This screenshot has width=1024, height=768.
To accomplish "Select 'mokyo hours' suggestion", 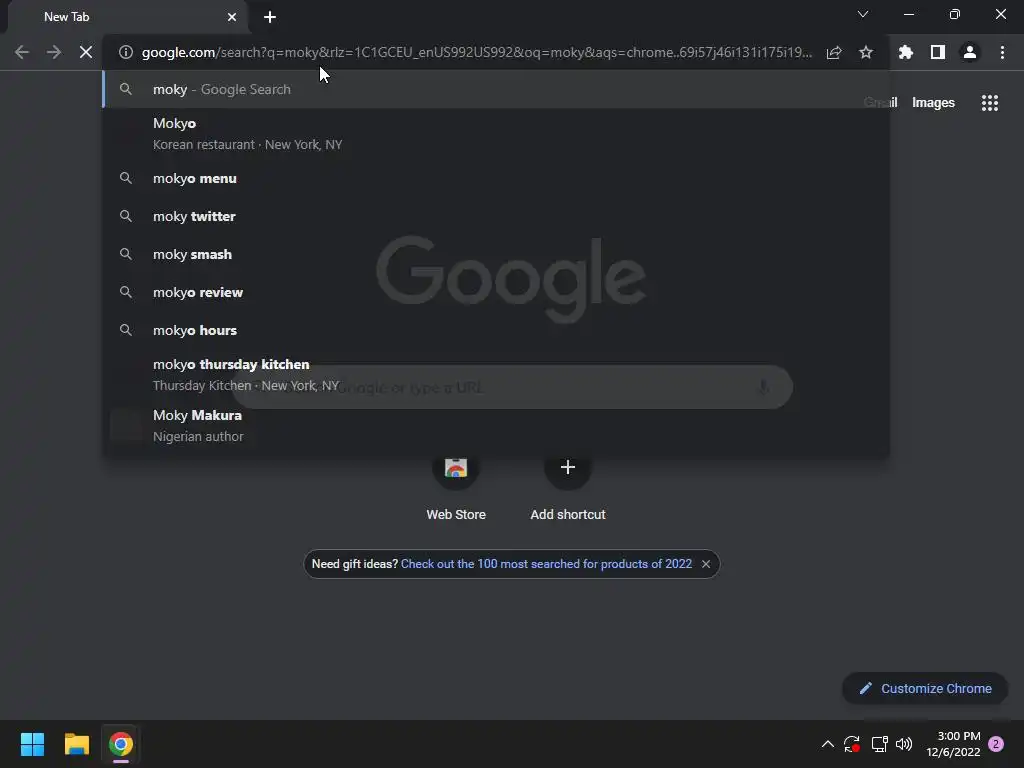I will pyautogui.click(x=496, y=330).
